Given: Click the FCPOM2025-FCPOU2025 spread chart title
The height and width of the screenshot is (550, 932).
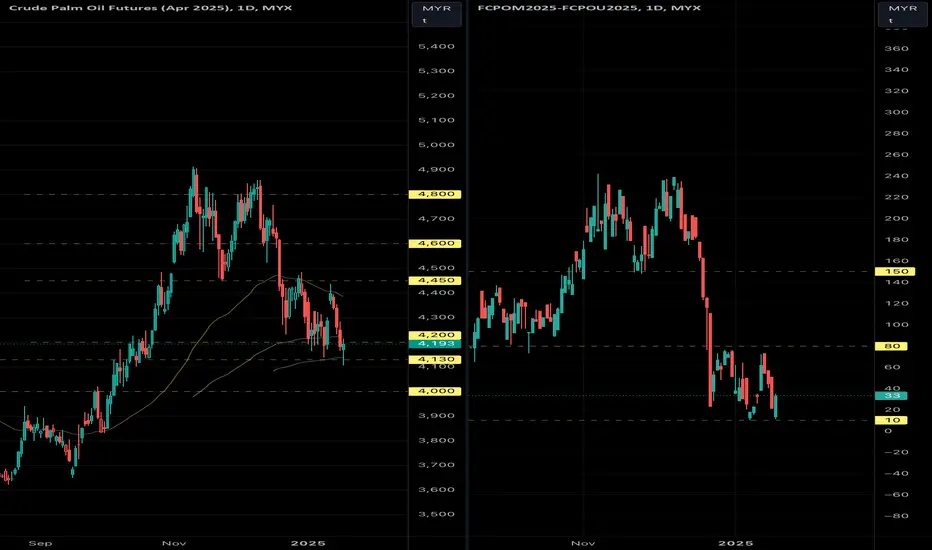Looking at the screenshot, I should (589, 8).
